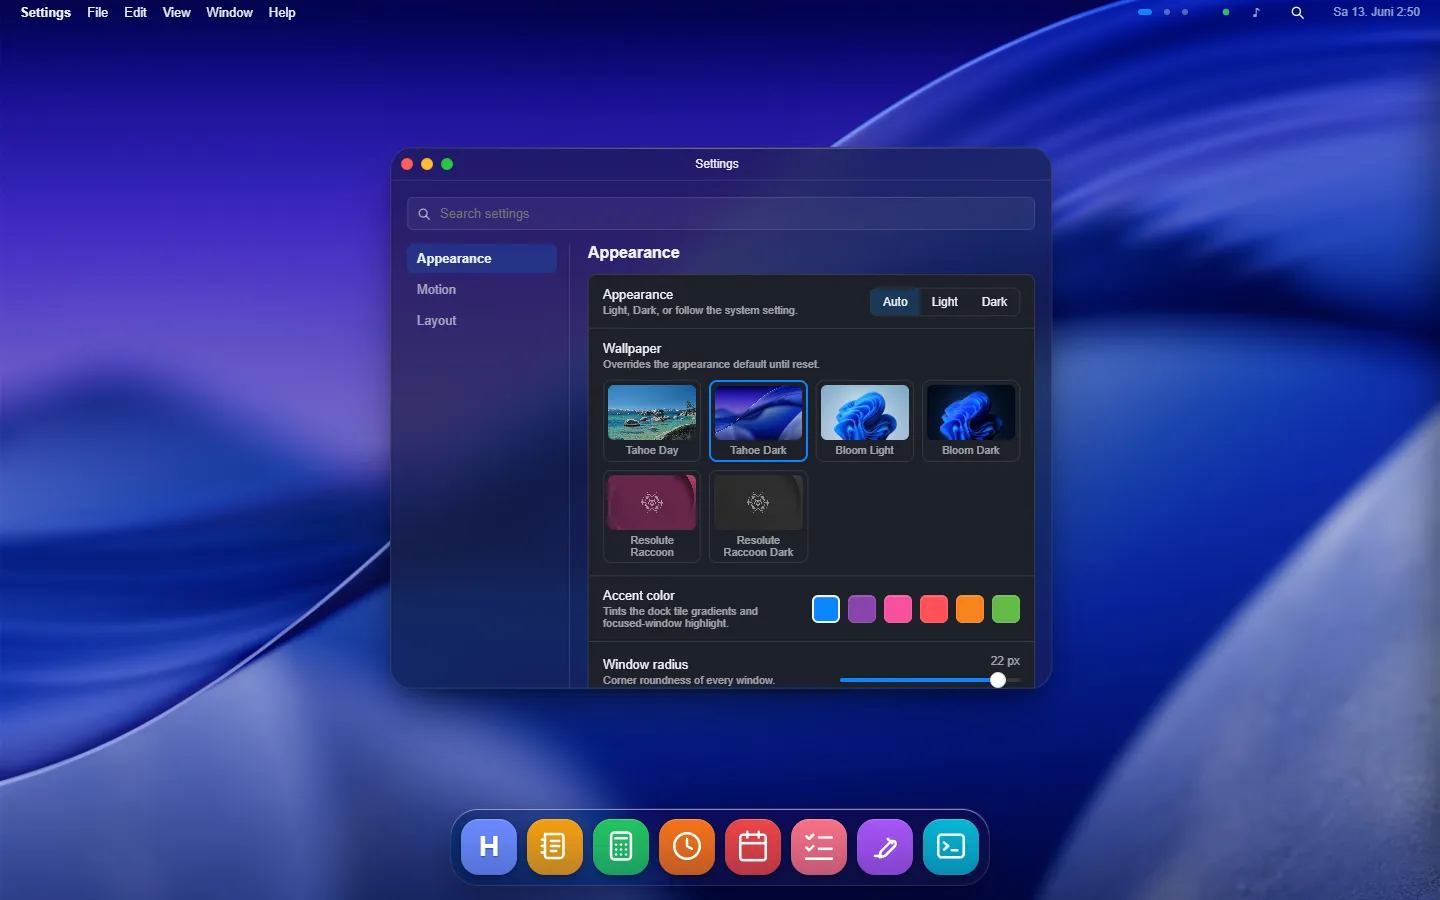This screenshot has height=900, width=1440.
Task: Set appearance mode to Light
Action: [944, 302]
